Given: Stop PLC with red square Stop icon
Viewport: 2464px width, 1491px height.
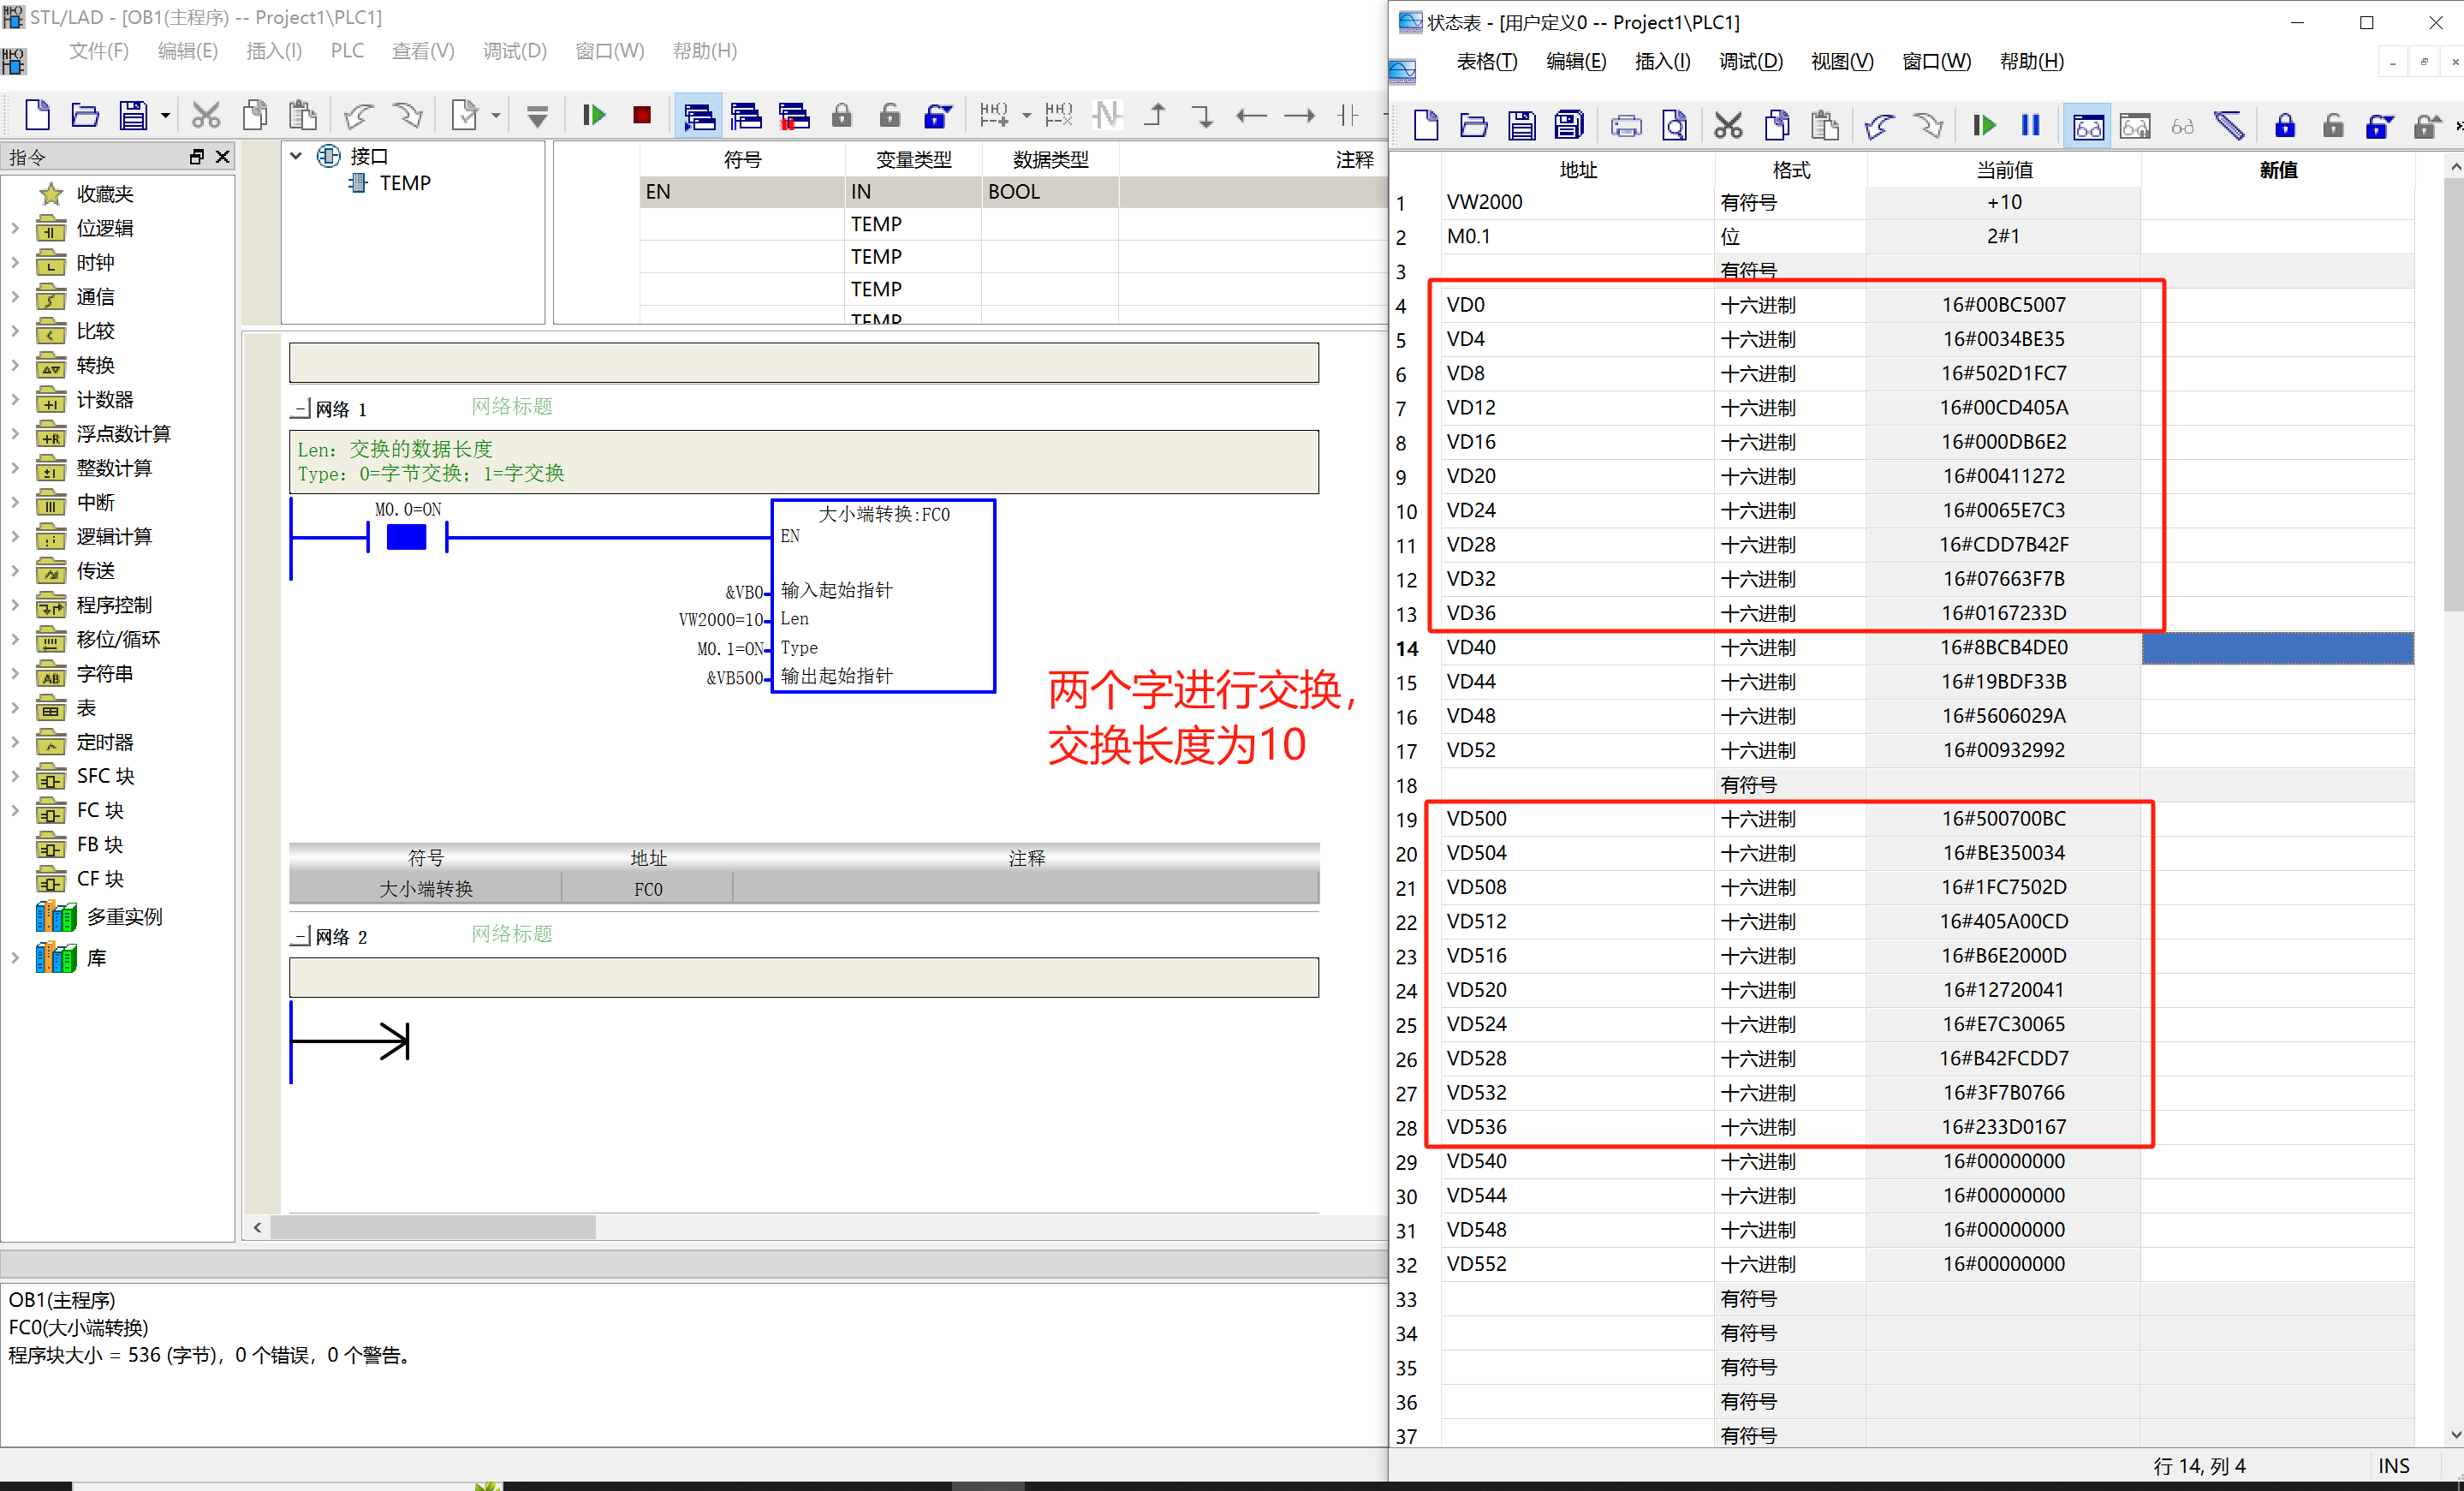Looking at the screenshot, I should click(642, 116).
